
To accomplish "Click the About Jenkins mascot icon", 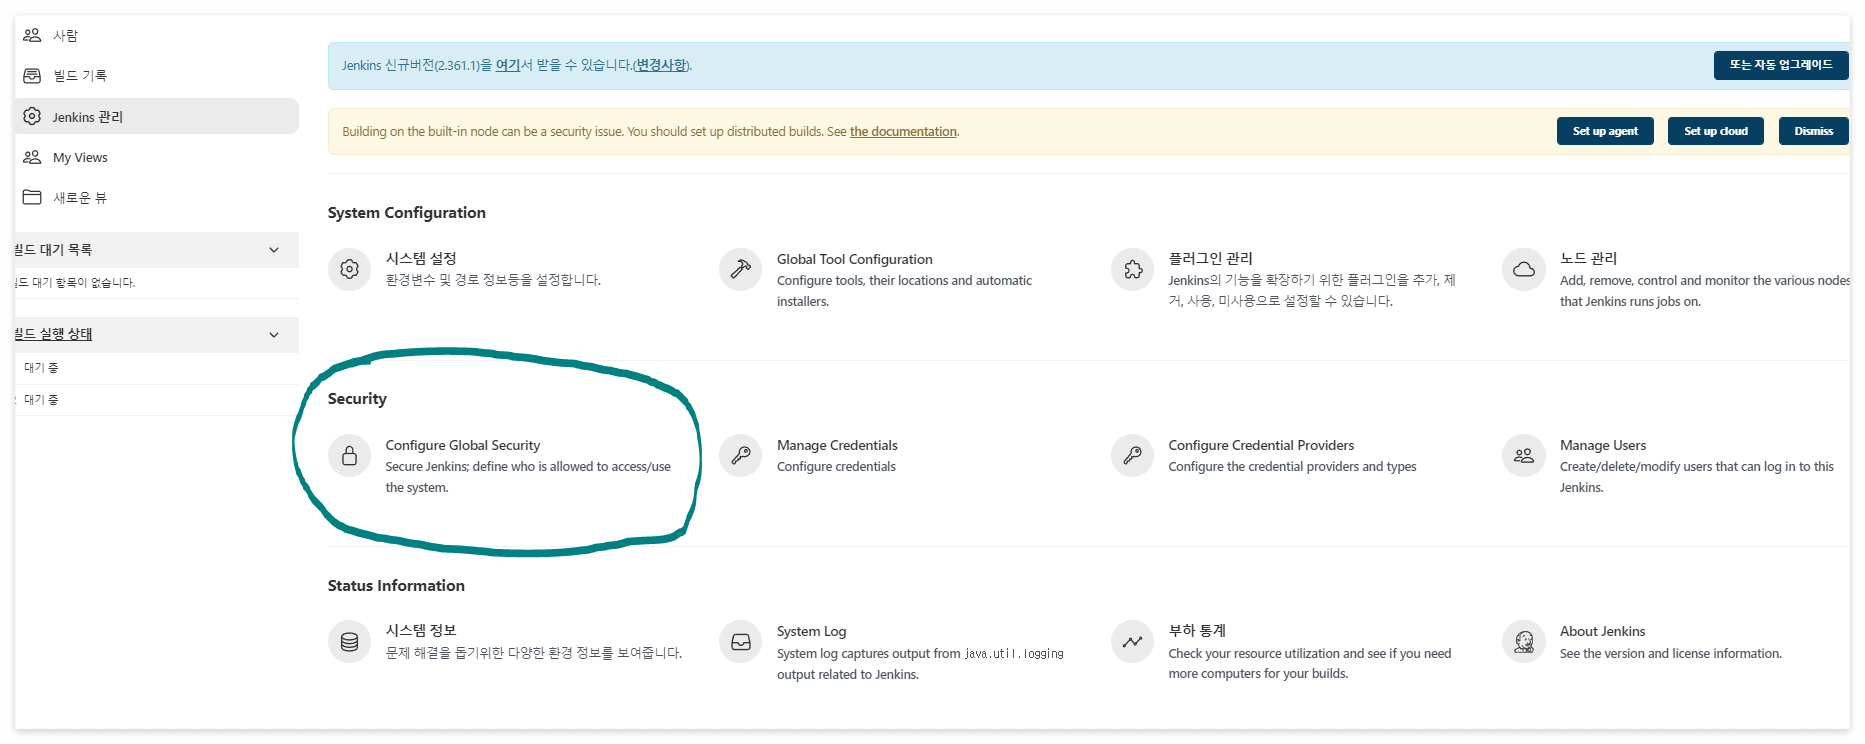I will [1523, 642].
